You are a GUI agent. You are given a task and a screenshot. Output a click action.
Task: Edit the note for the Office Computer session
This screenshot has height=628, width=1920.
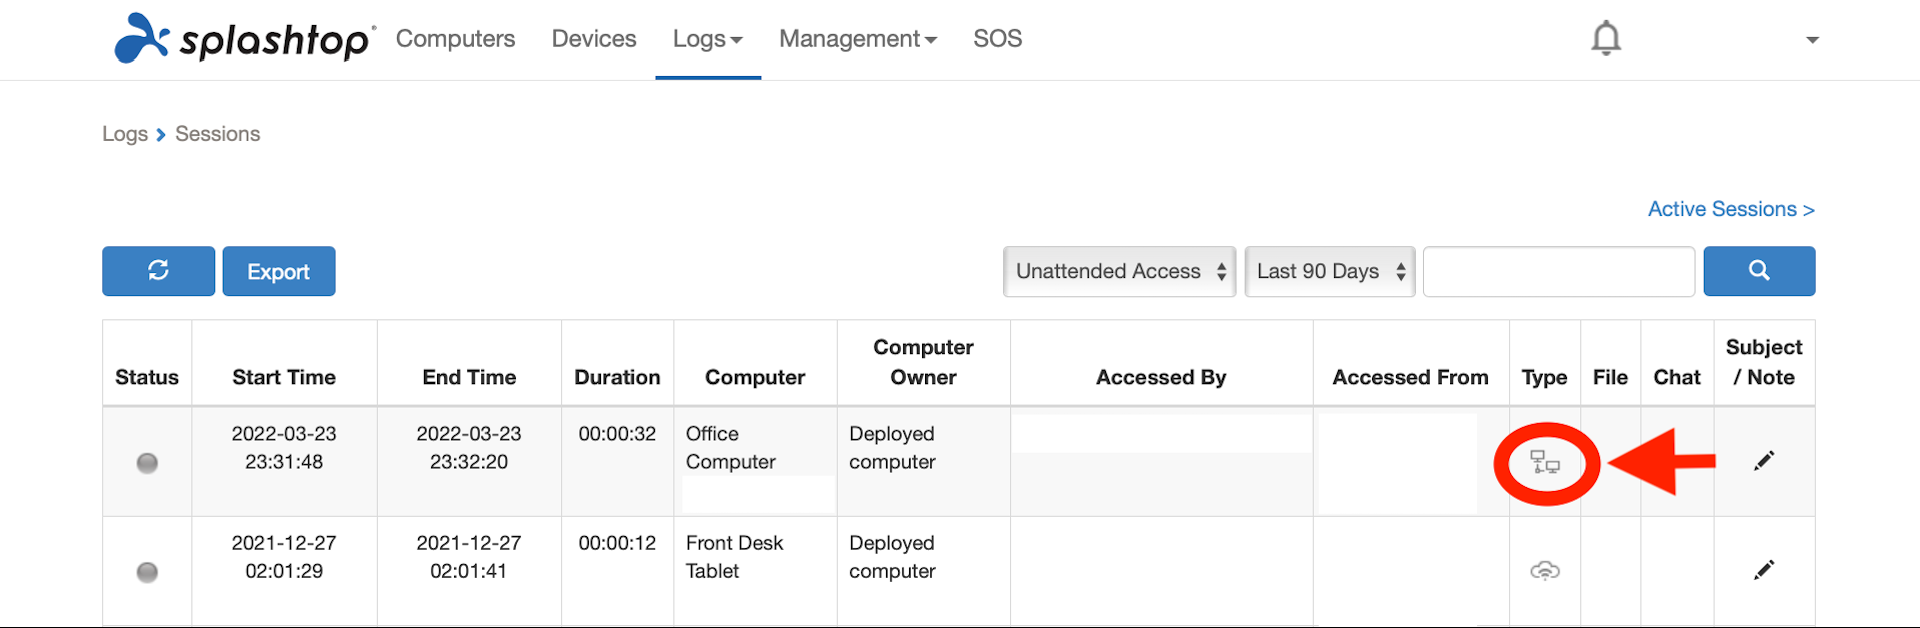[x=1764, y=460]
